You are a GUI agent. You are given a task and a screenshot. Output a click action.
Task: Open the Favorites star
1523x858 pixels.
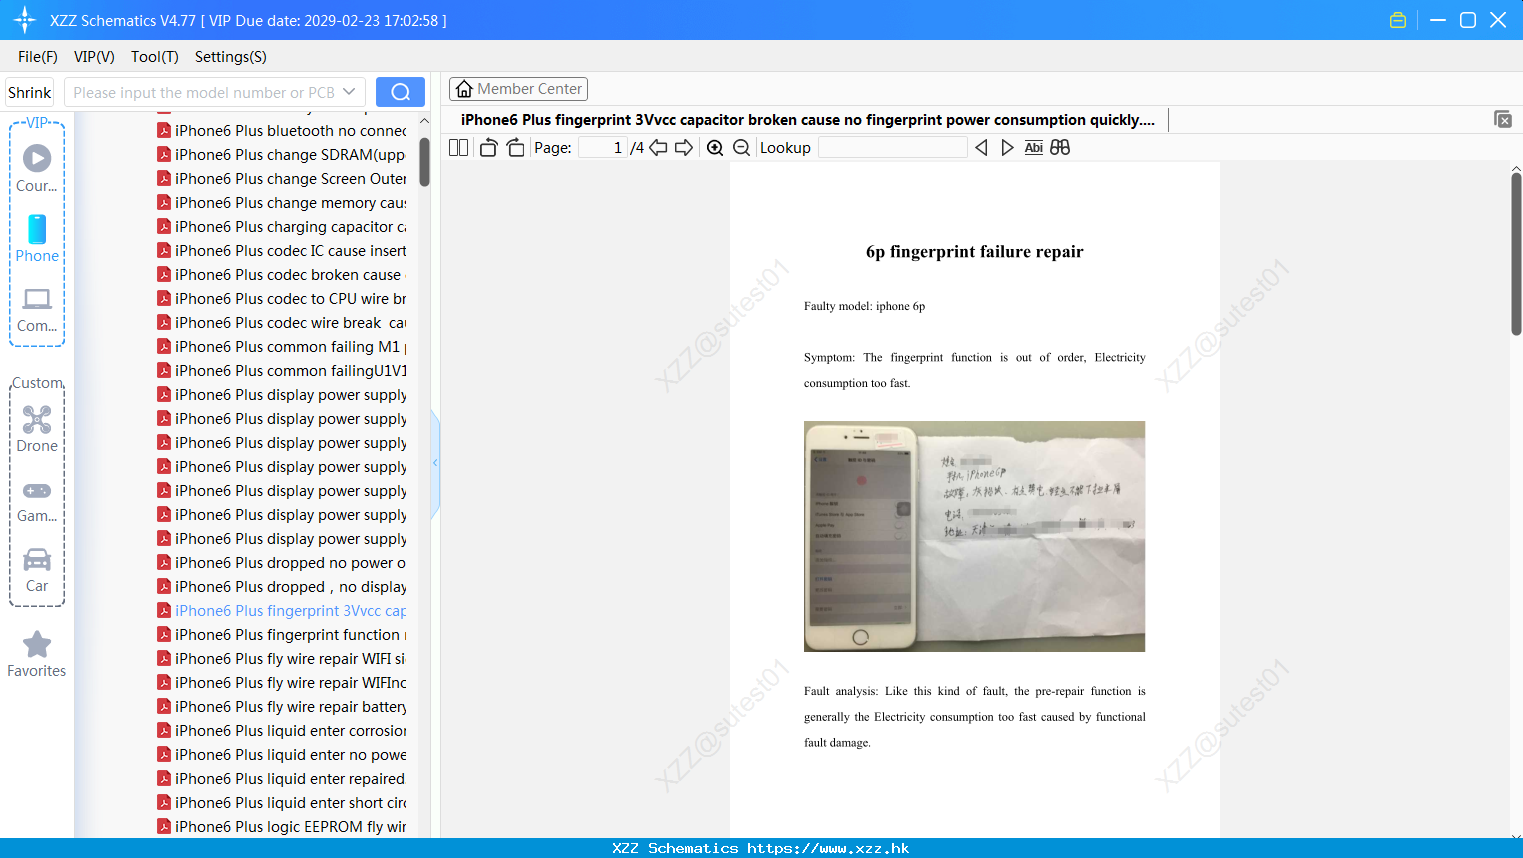tap(37, 654)
